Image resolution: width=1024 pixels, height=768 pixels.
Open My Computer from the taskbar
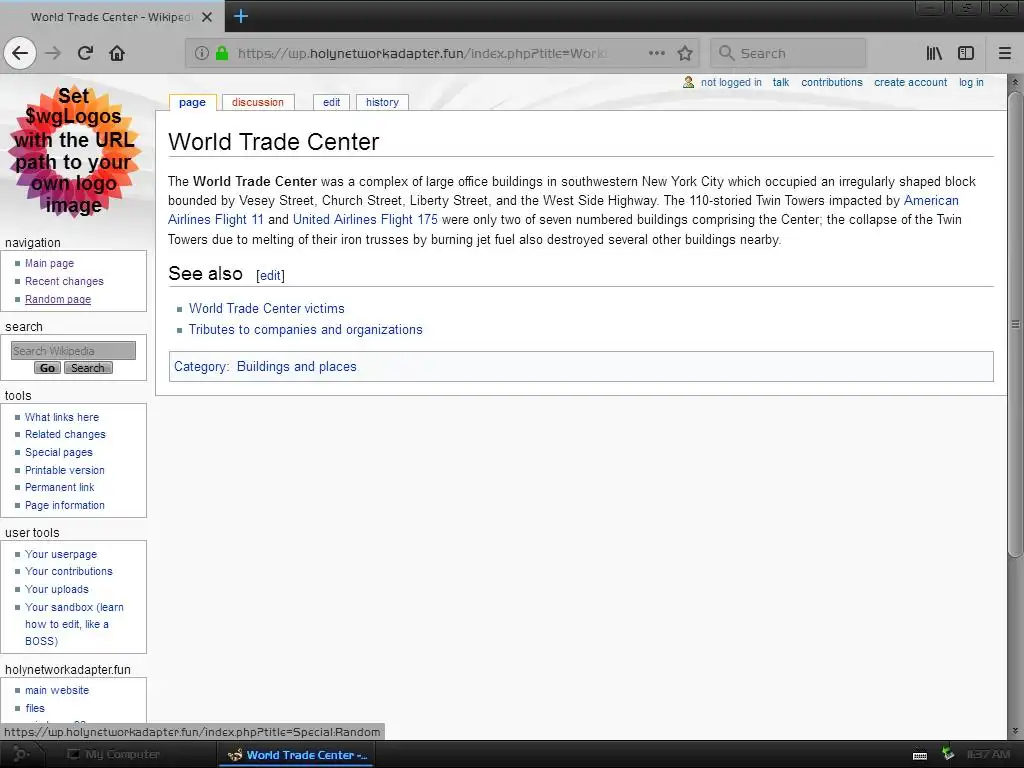(x=114, y=754)
